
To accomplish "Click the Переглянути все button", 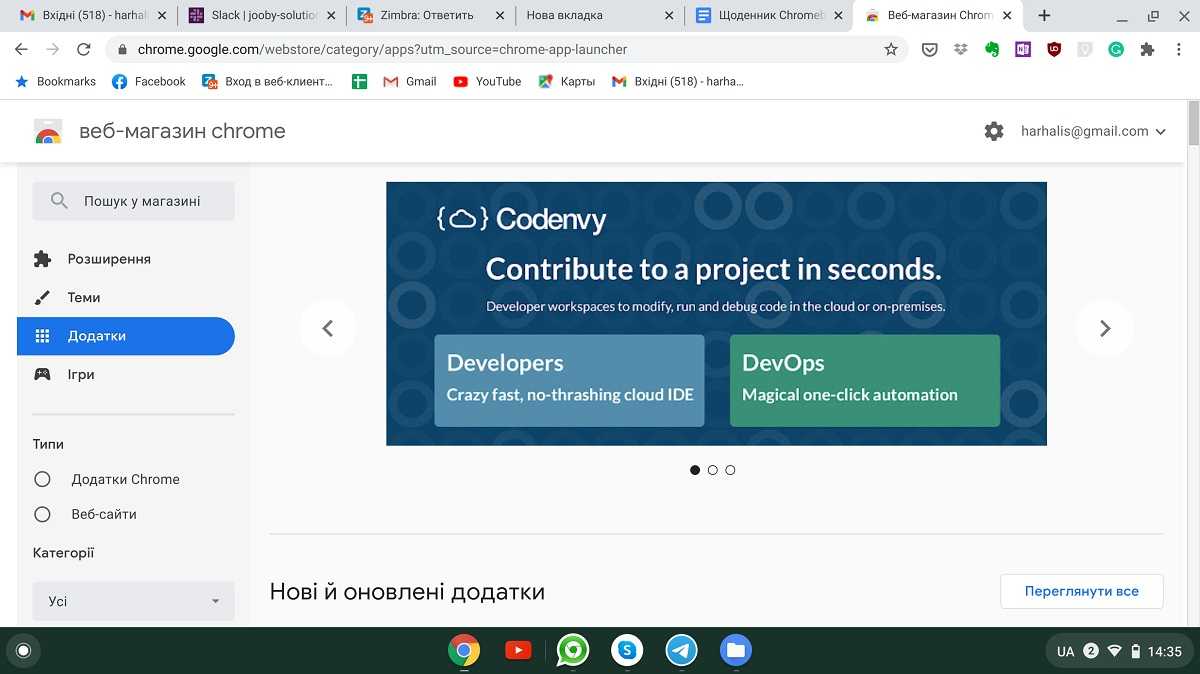I will [1081, 591].
